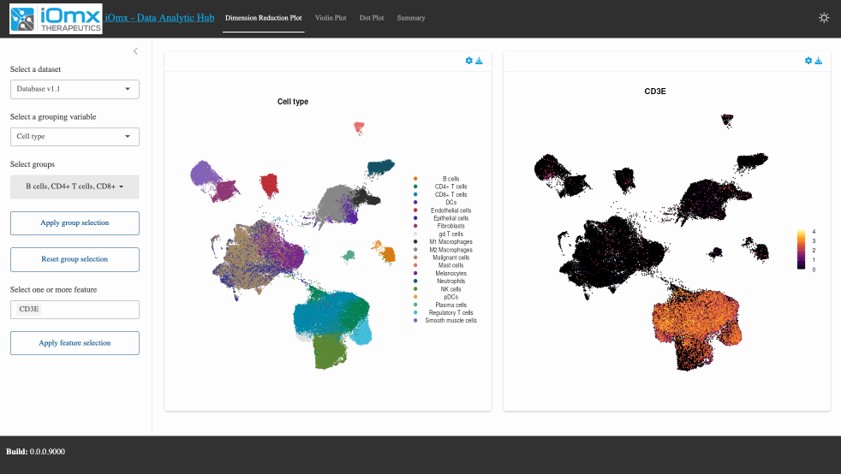The height and width of the screenshot is (474, 841).
Task: Toggle B cells in plot legend
Action: point(451,179)
